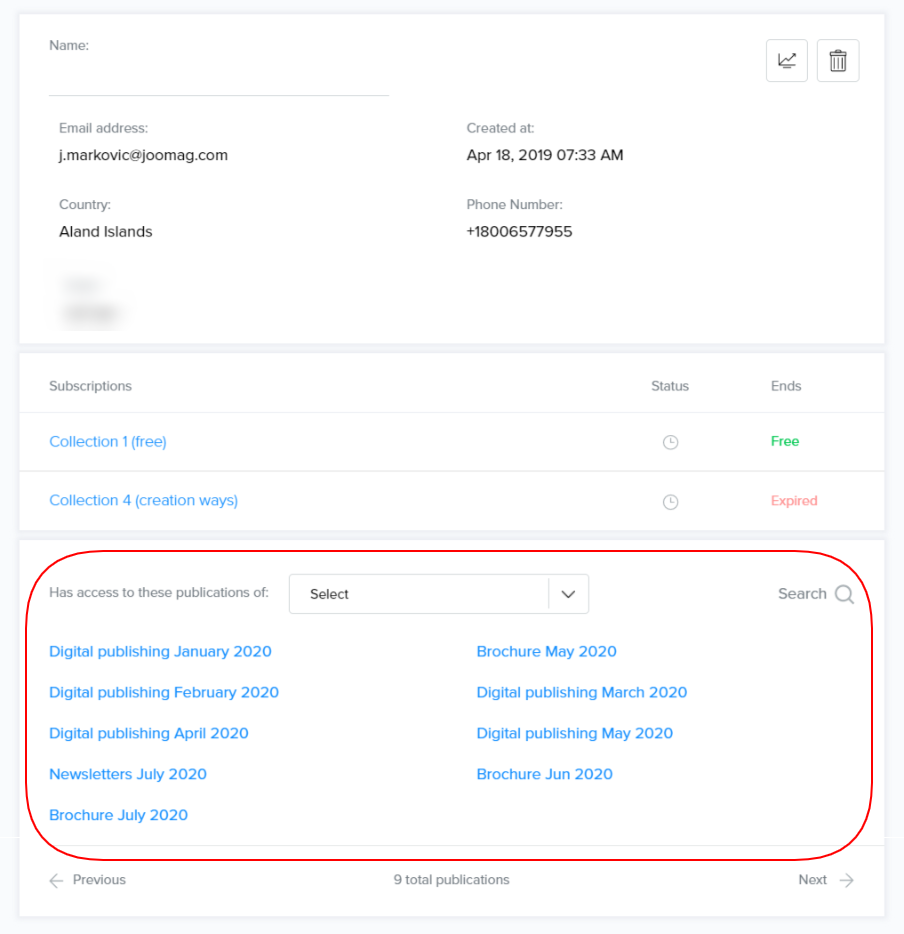Open the Select collection combo box
The image size is (904, 934).
420,594
